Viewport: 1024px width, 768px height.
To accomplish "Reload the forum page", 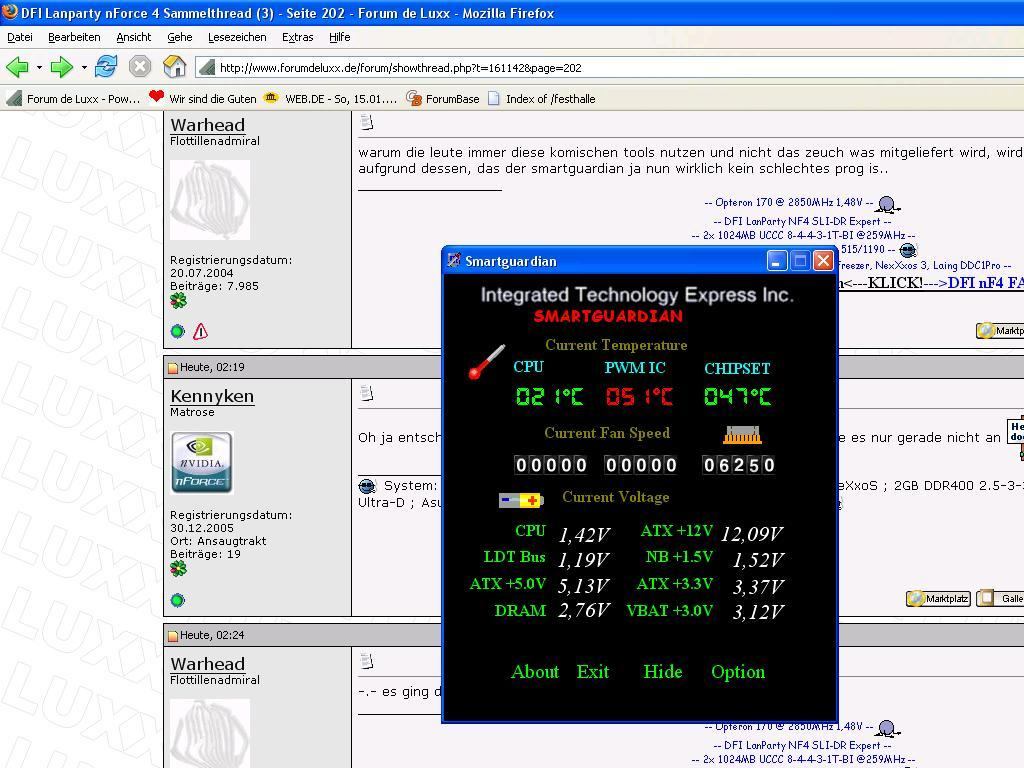I will coord(106,67).
